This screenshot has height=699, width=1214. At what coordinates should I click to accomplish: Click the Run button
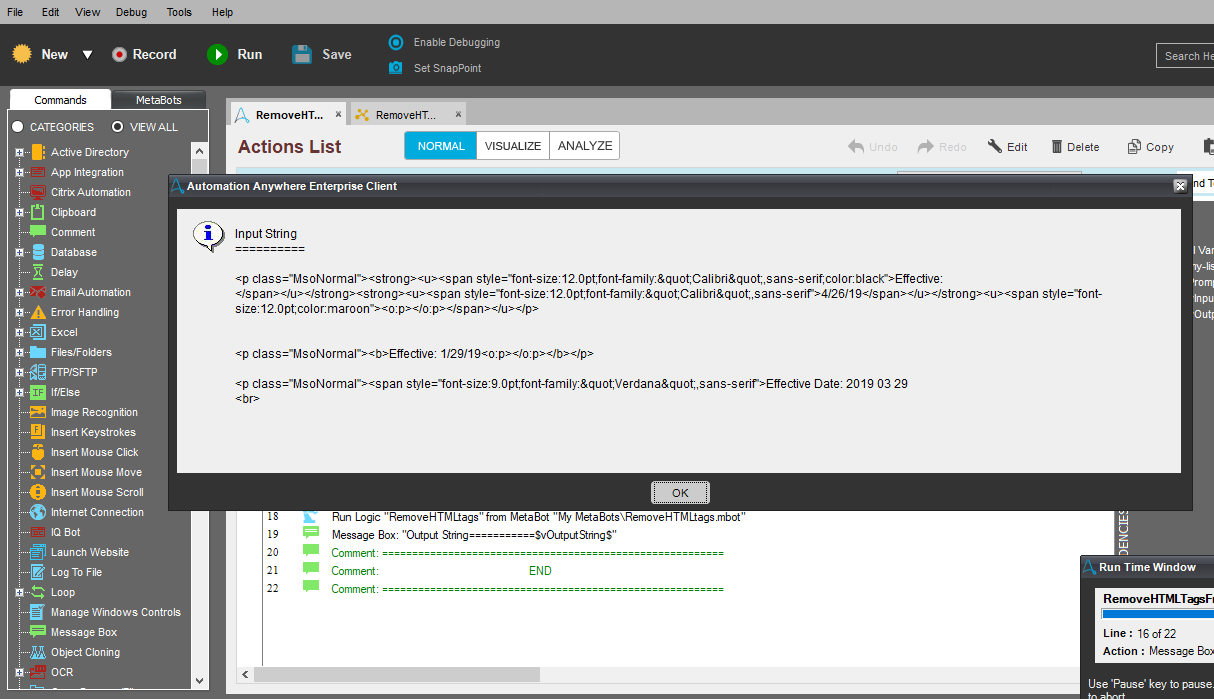(235, 55)
